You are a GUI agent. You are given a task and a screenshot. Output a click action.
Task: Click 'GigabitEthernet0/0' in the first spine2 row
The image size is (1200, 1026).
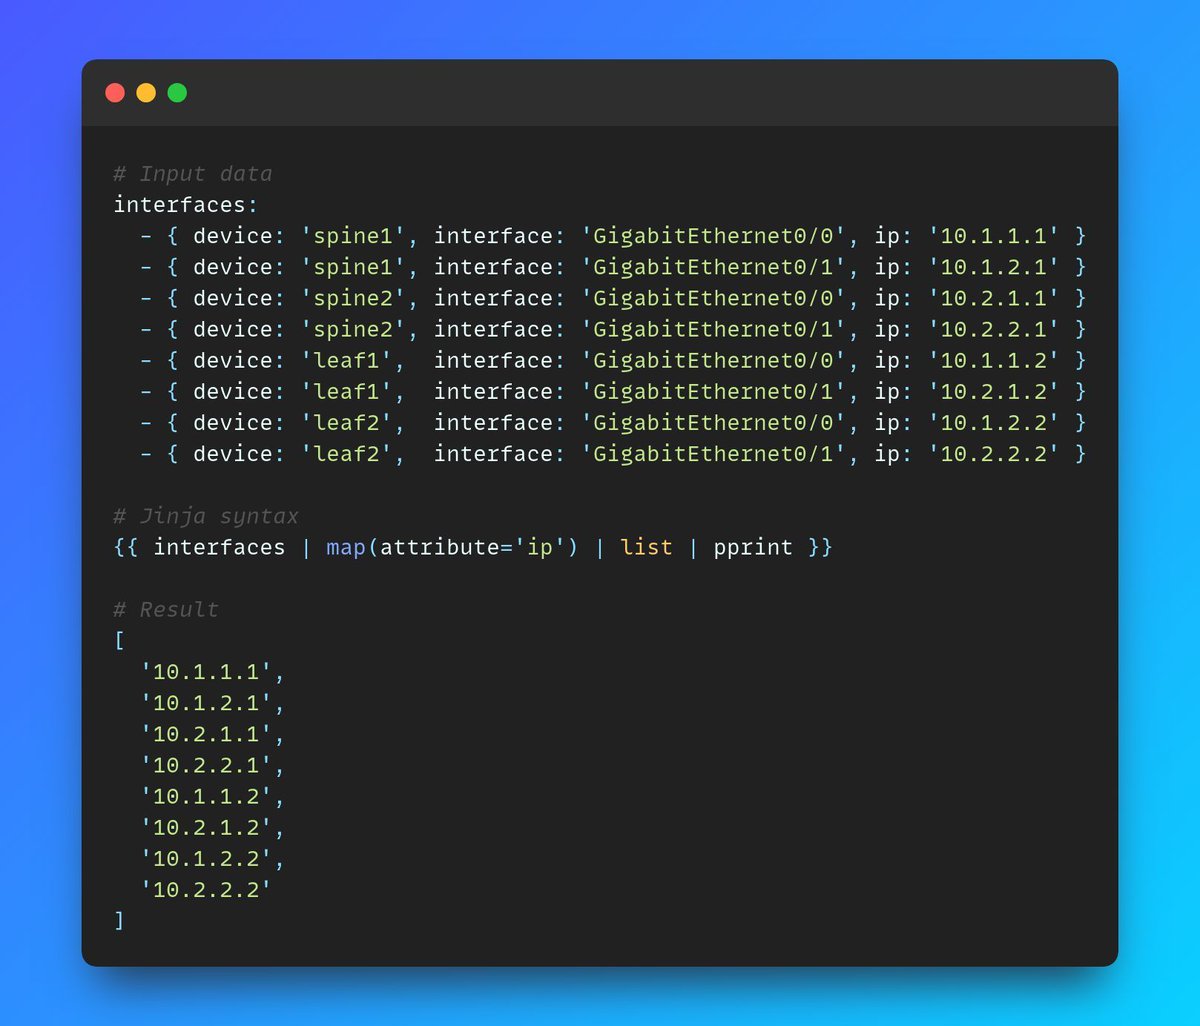click(x=714, y=298)
